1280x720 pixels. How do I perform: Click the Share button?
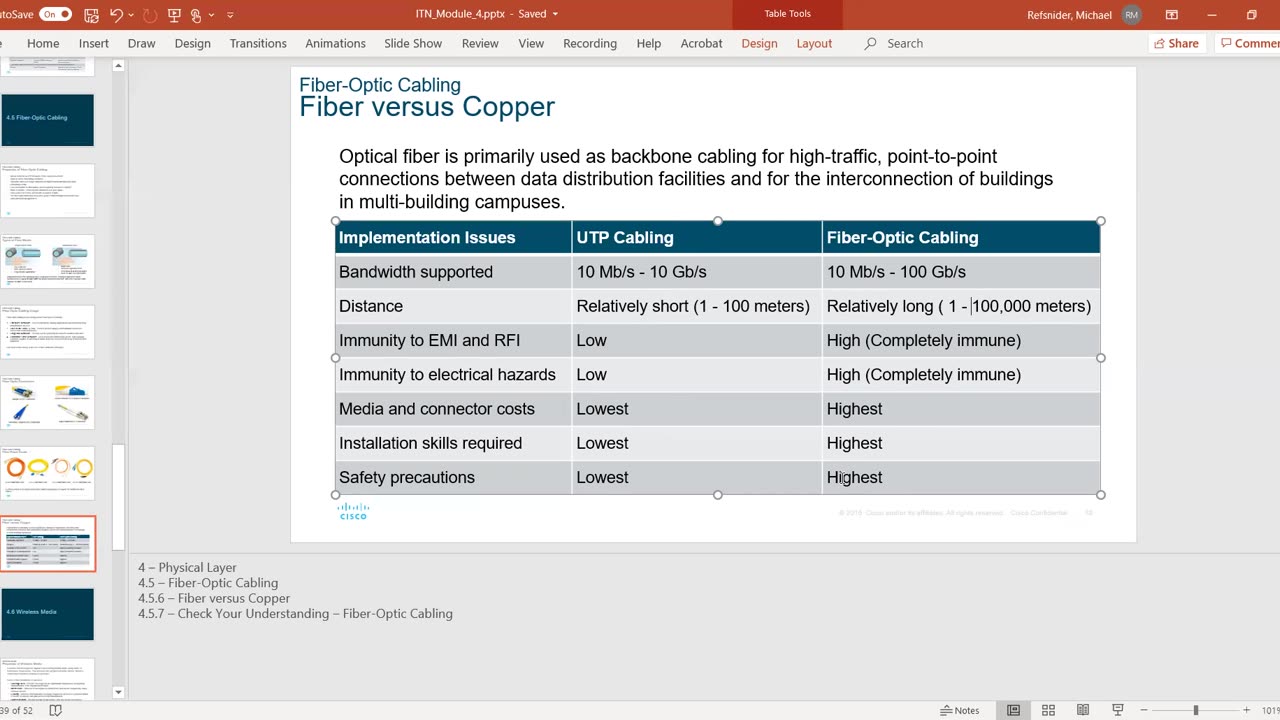coord(1175,43)
